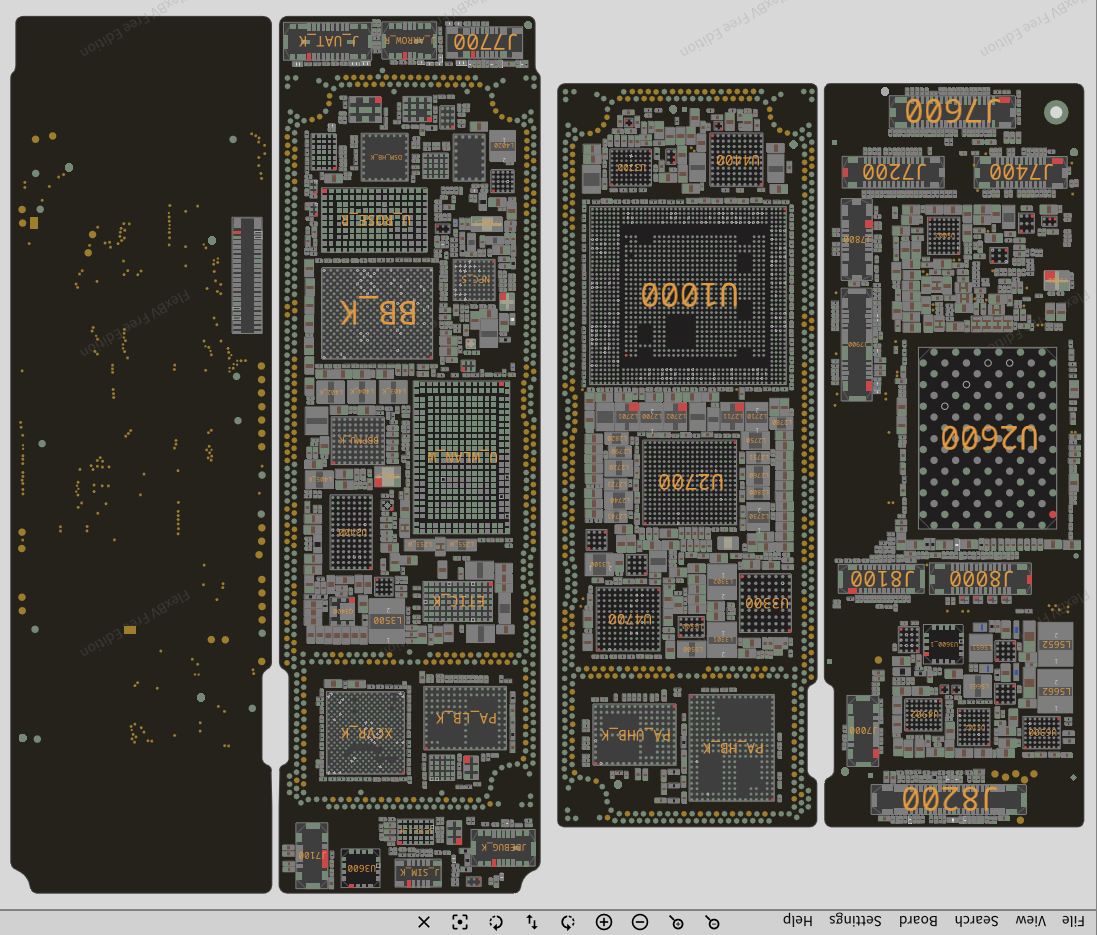The width and height of the screenshot is (1097, 935).
Task: Zoom in with the circled plus icon
Action: point(604,922)
